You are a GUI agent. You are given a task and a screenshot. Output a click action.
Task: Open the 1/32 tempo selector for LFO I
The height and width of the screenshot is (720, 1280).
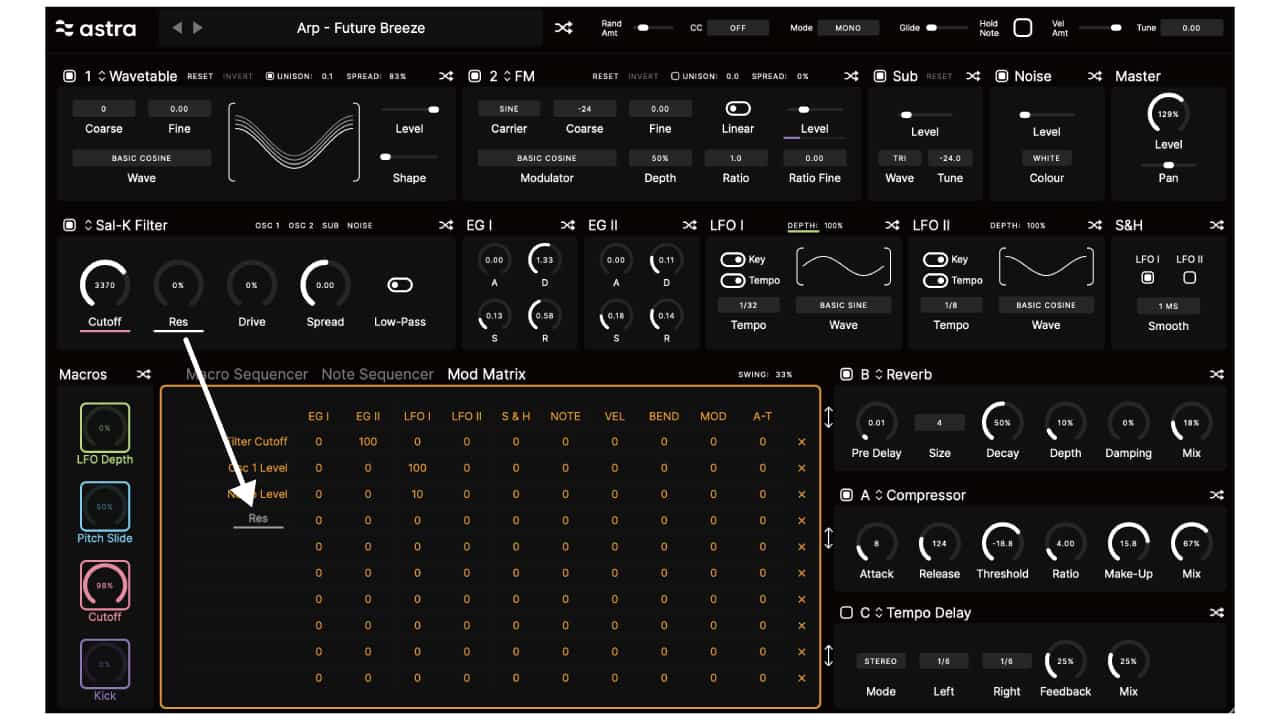(x=748, y=304)
